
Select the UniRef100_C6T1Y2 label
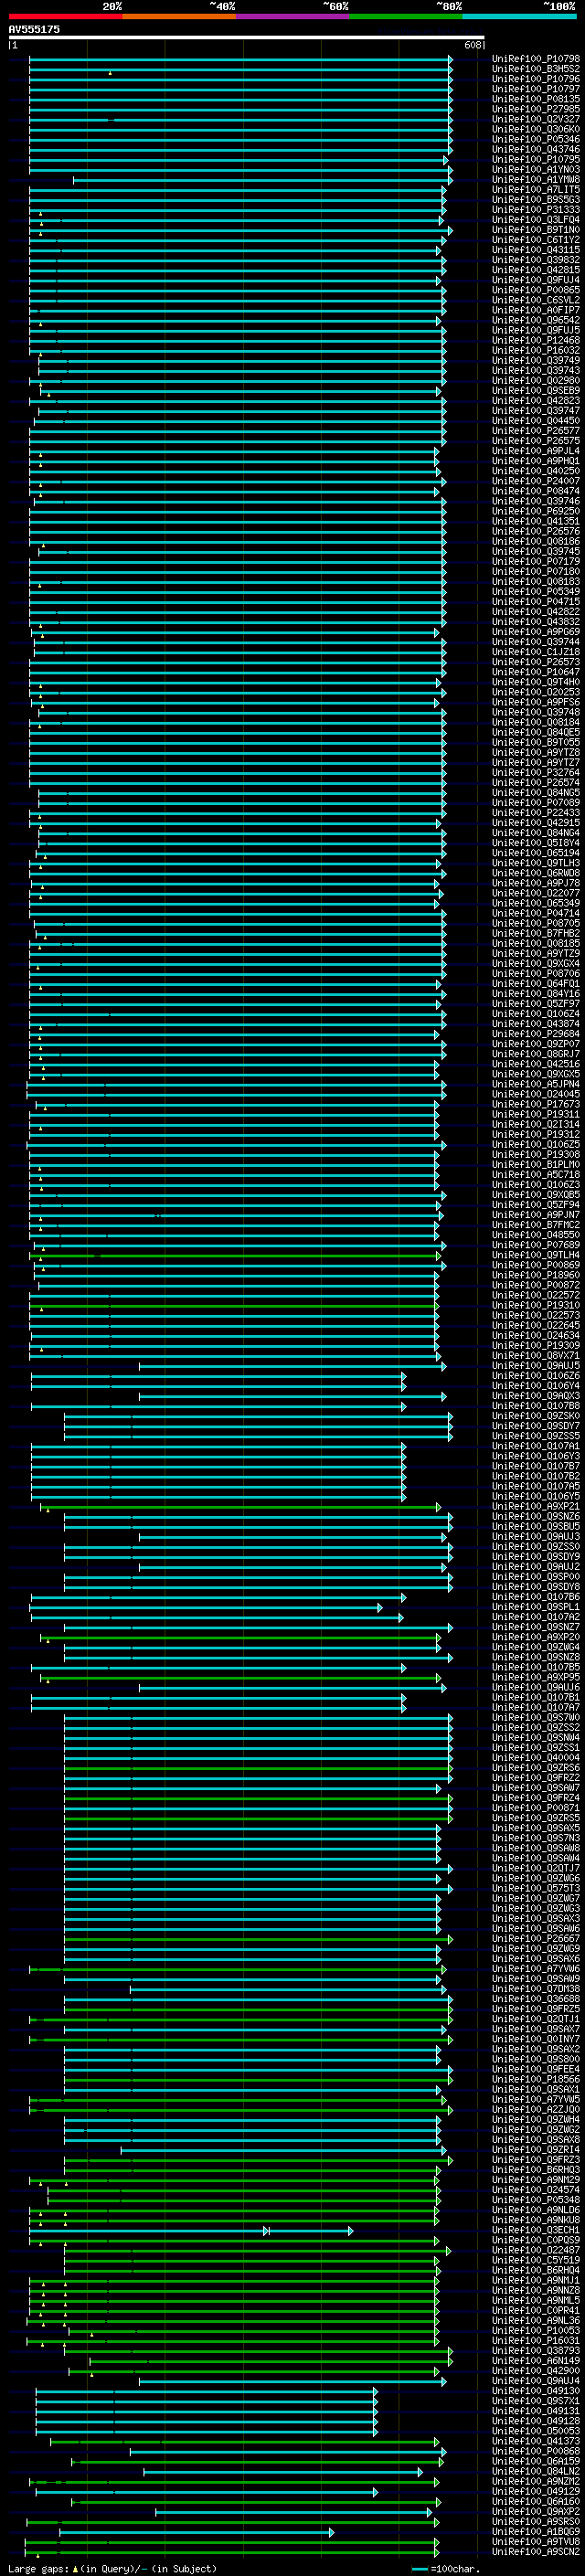pyautogui.click(x=536, y=240)
